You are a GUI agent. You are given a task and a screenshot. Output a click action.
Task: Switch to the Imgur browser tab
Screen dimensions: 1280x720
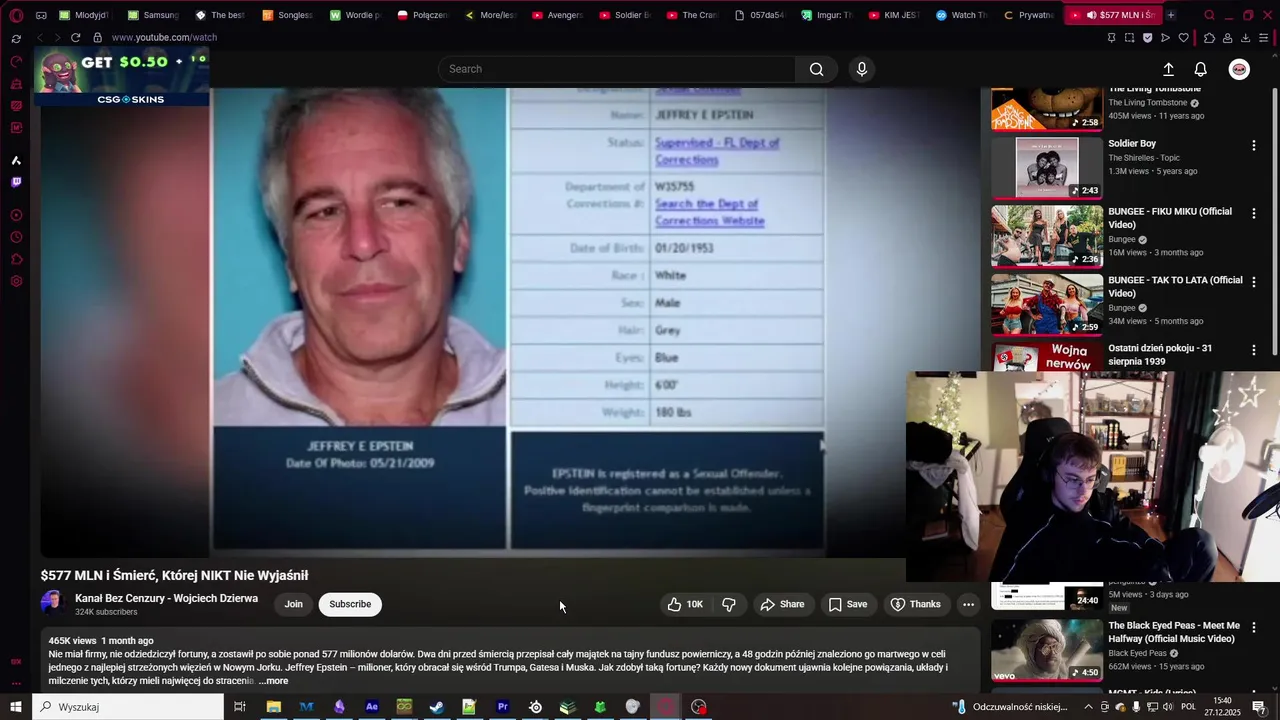pyautogui.click(x=826, y=15)
